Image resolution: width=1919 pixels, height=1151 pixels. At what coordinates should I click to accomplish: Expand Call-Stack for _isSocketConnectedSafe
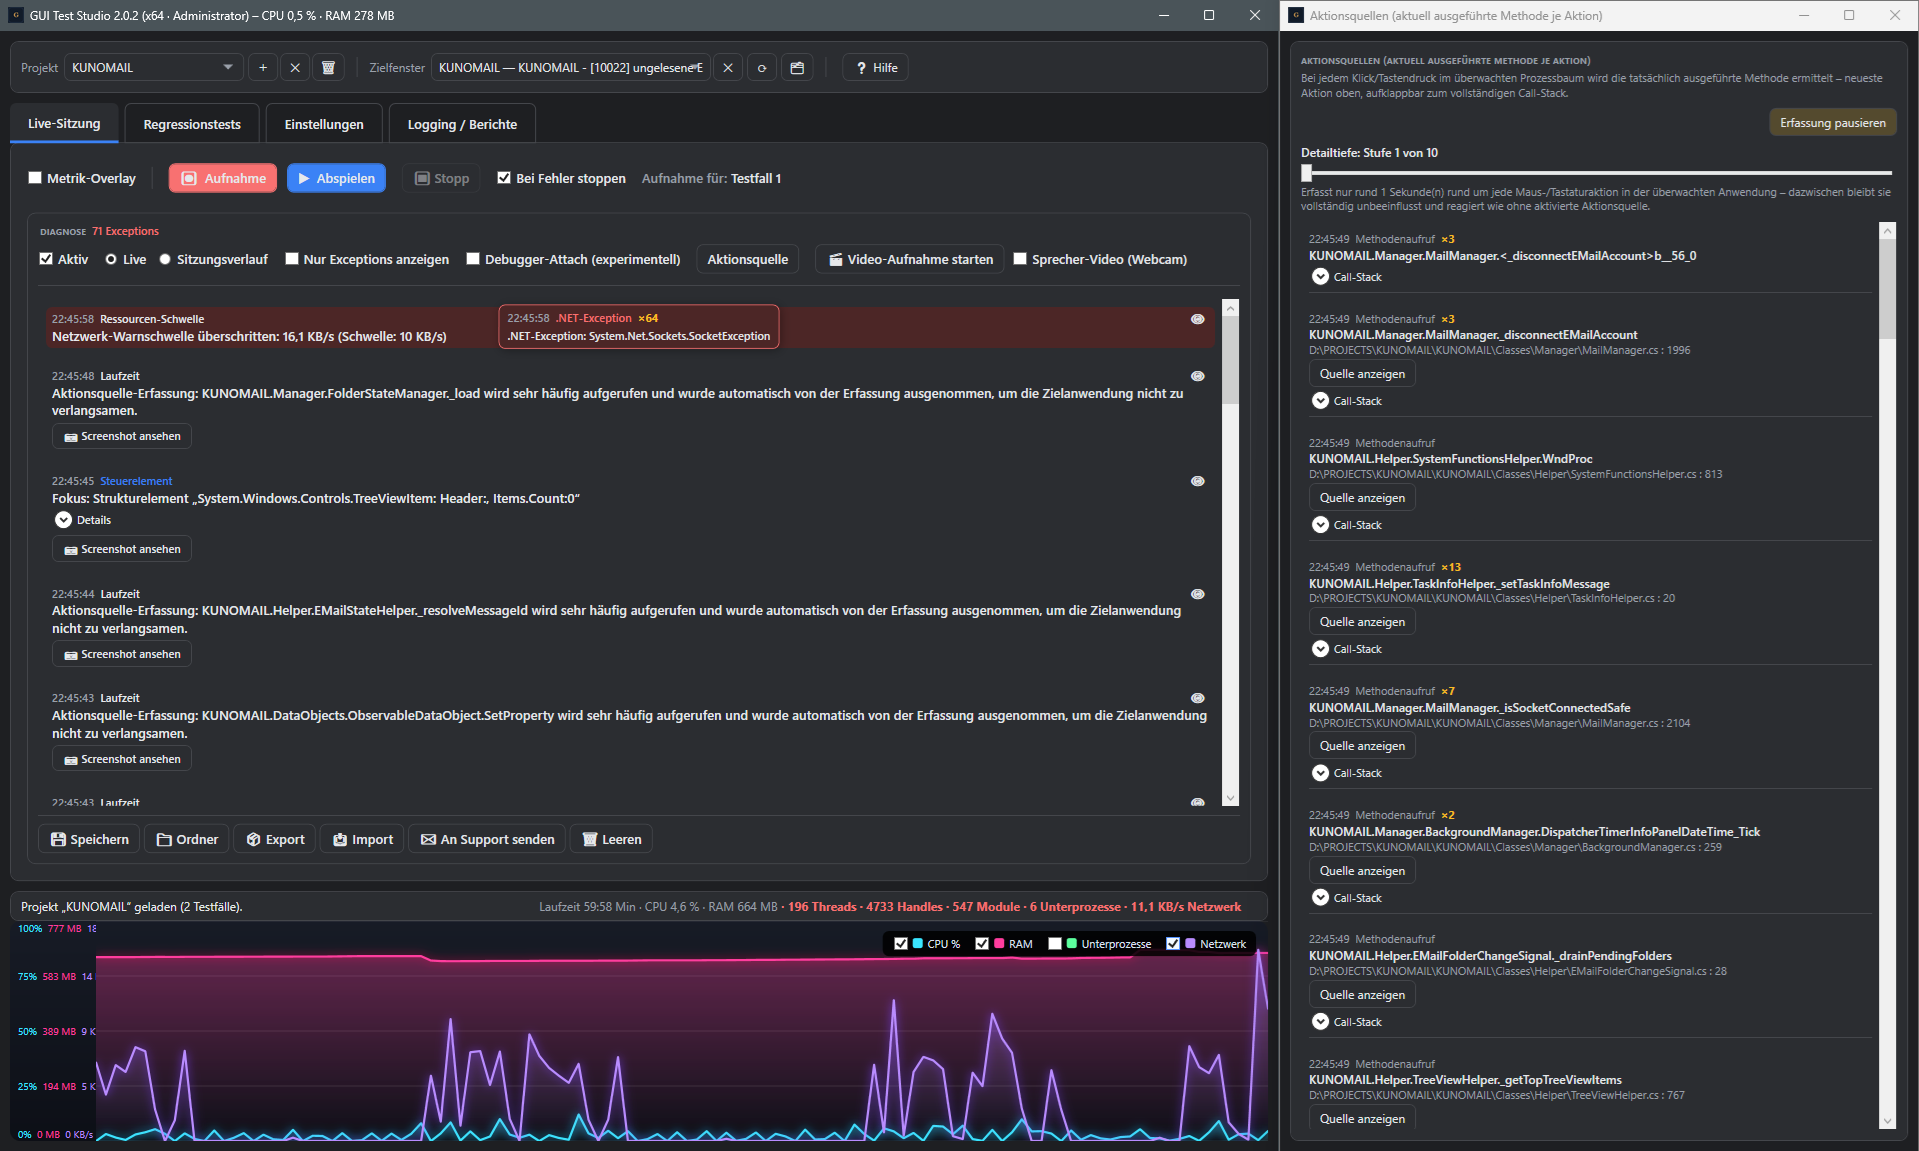(x=1320, y=773)
